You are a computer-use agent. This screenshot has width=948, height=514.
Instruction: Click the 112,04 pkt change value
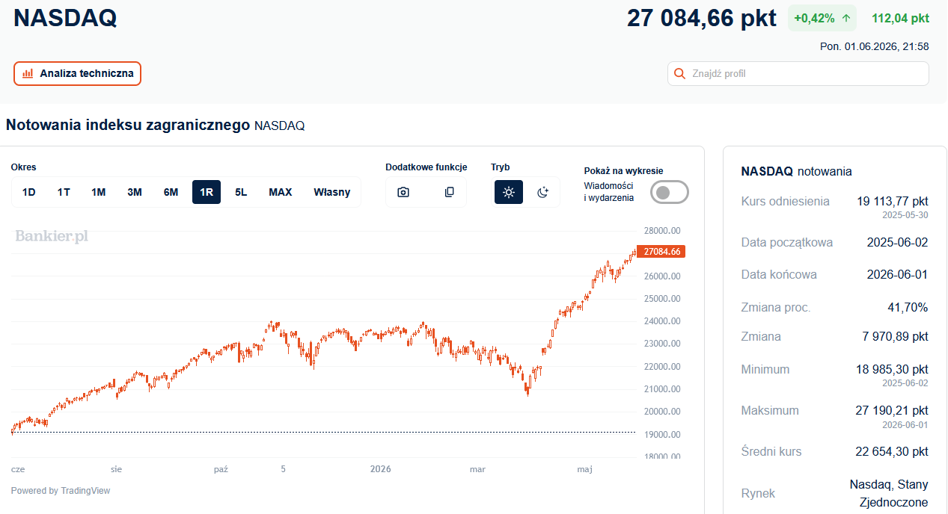click(900, 18)
